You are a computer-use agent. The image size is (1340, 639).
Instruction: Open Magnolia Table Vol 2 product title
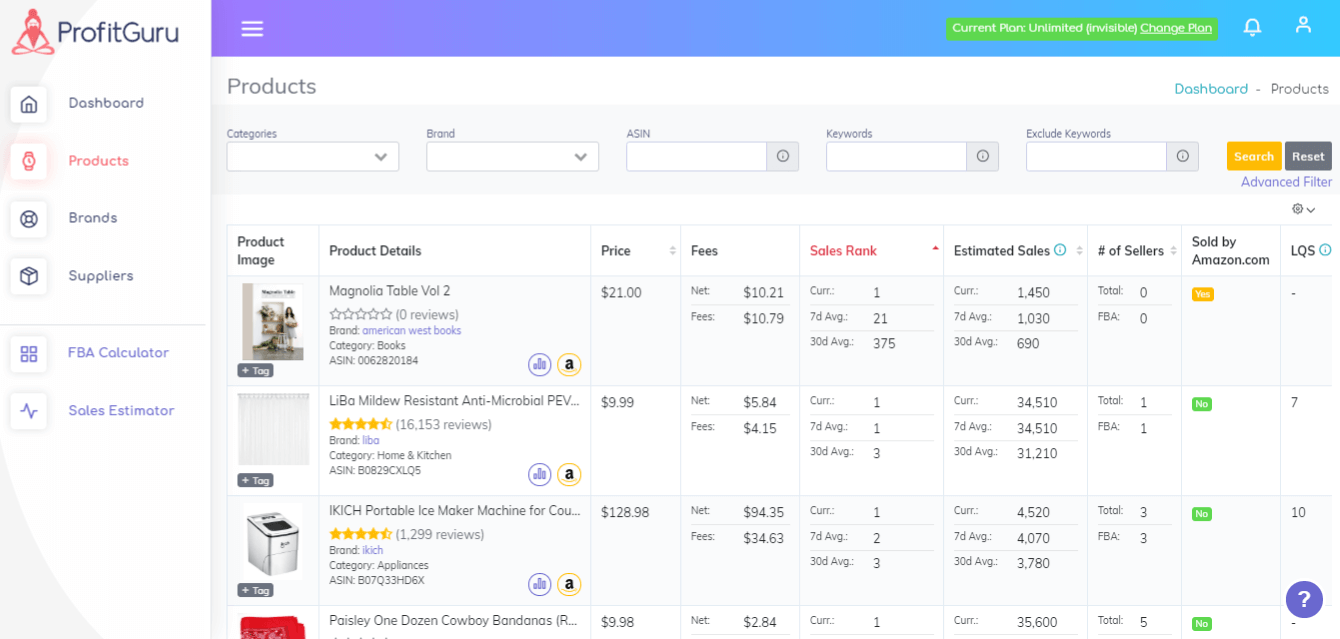[389, 291]
